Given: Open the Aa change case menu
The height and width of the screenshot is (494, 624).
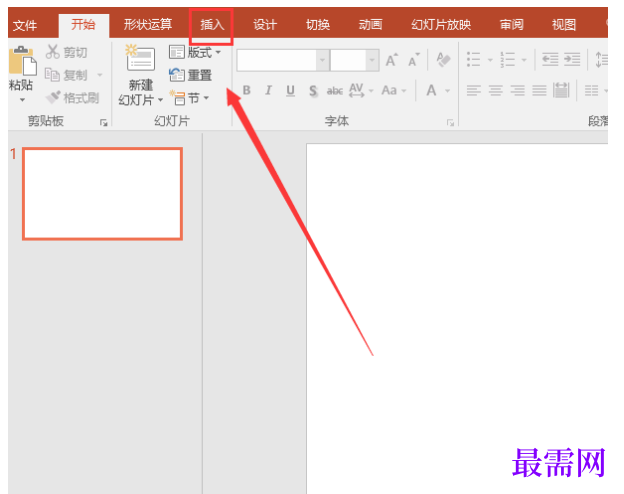Looking at the screenshot, I should tap(394, 90).
